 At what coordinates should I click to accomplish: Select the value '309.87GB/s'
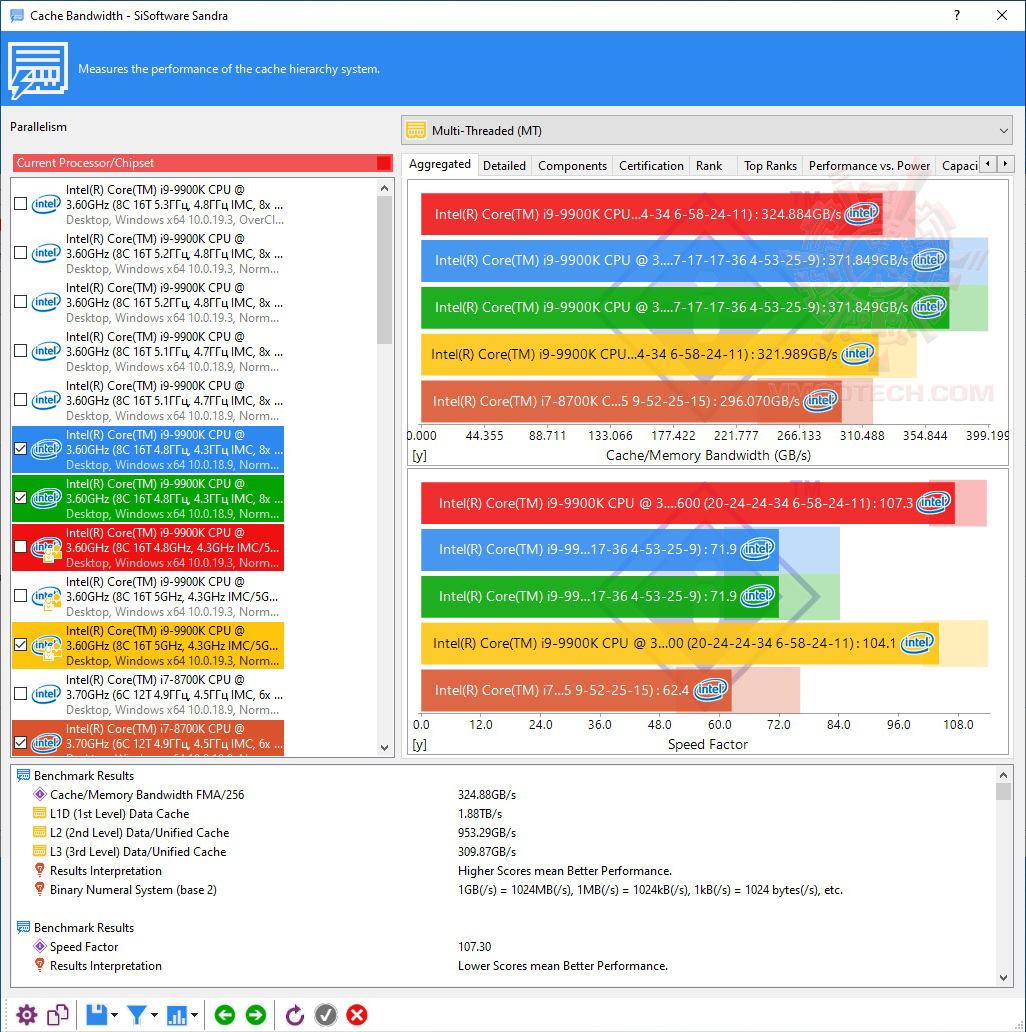click(x=487, y=852)
